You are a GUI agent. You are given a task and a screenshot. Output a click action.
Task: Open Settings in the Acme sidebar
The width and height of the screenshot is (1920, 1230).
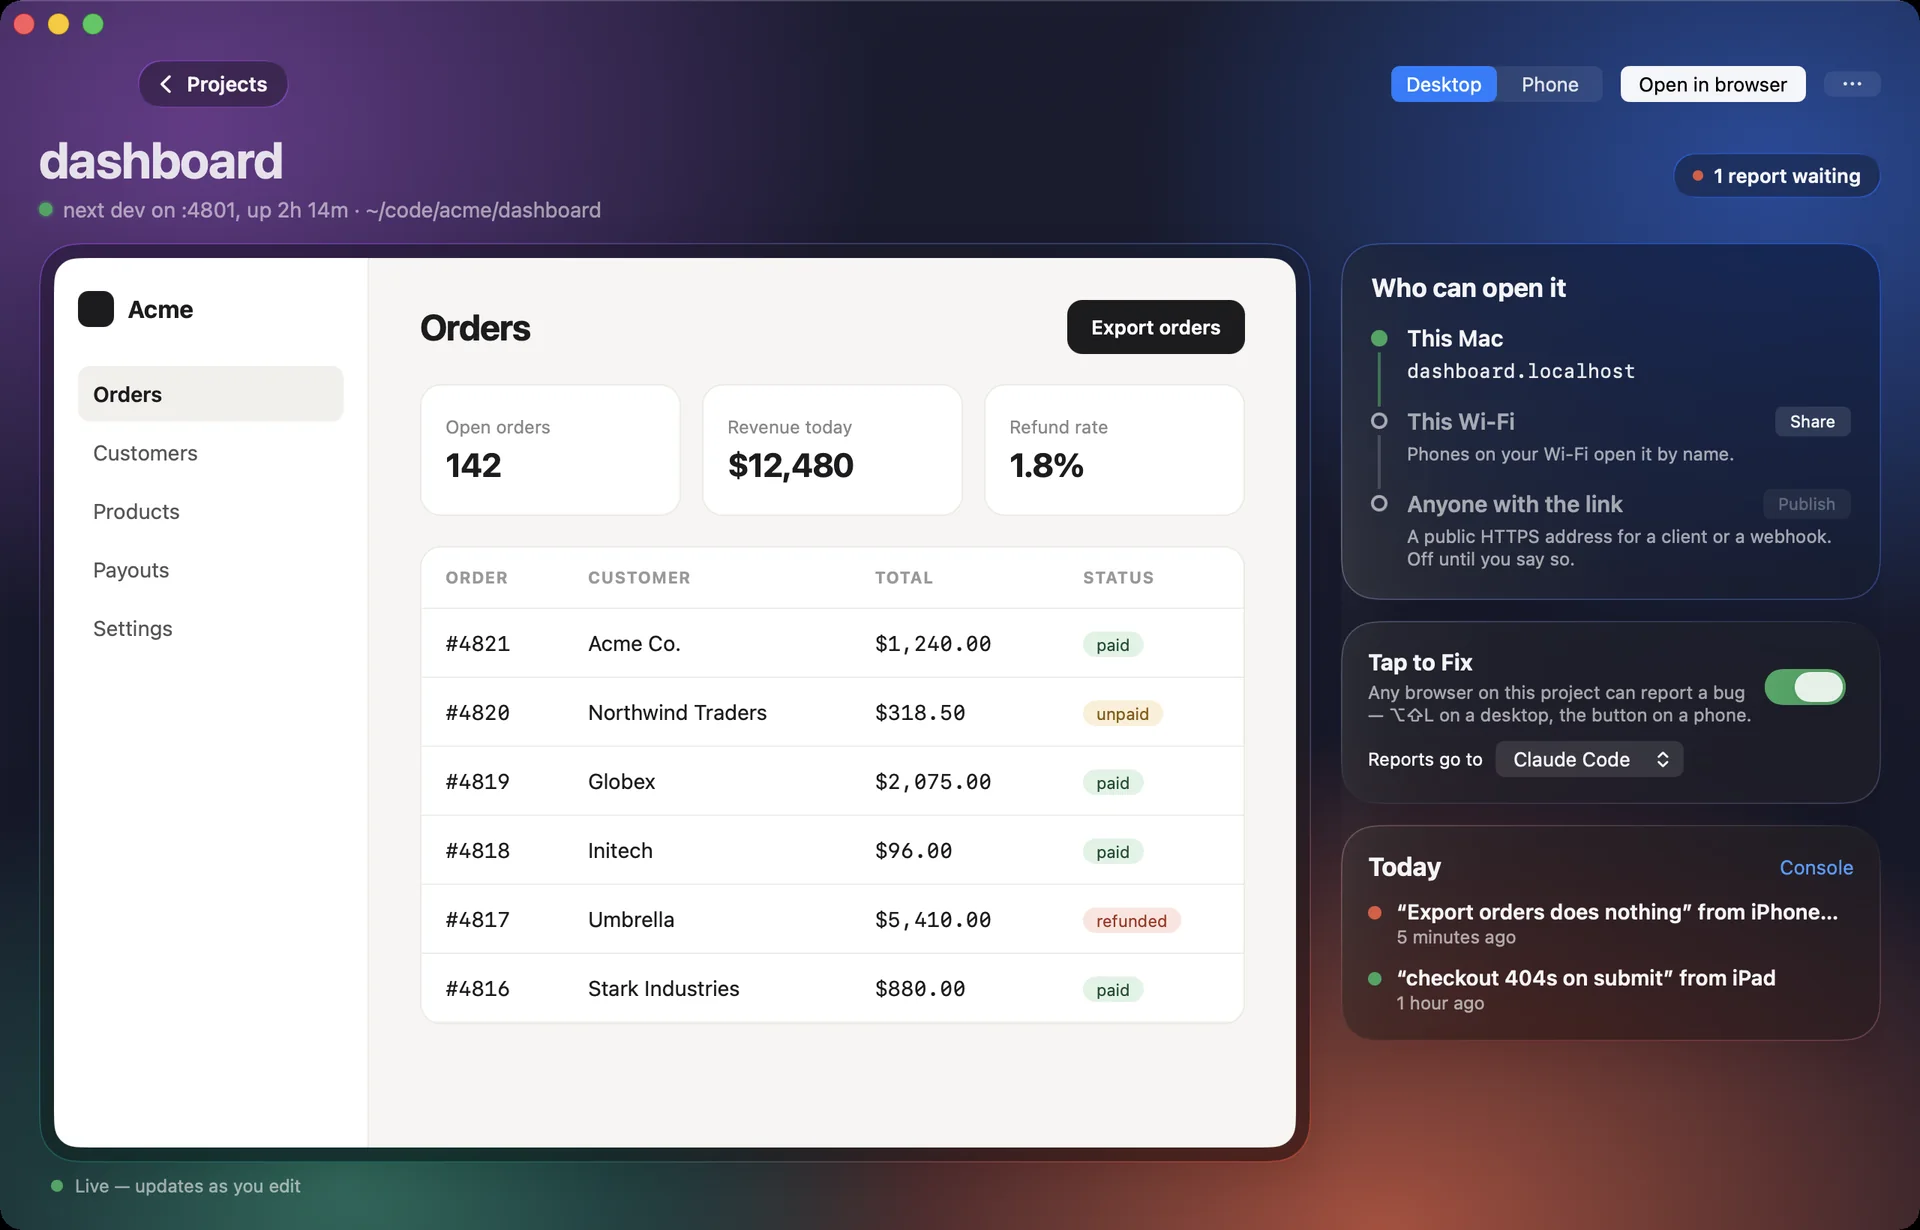(210, 628)
